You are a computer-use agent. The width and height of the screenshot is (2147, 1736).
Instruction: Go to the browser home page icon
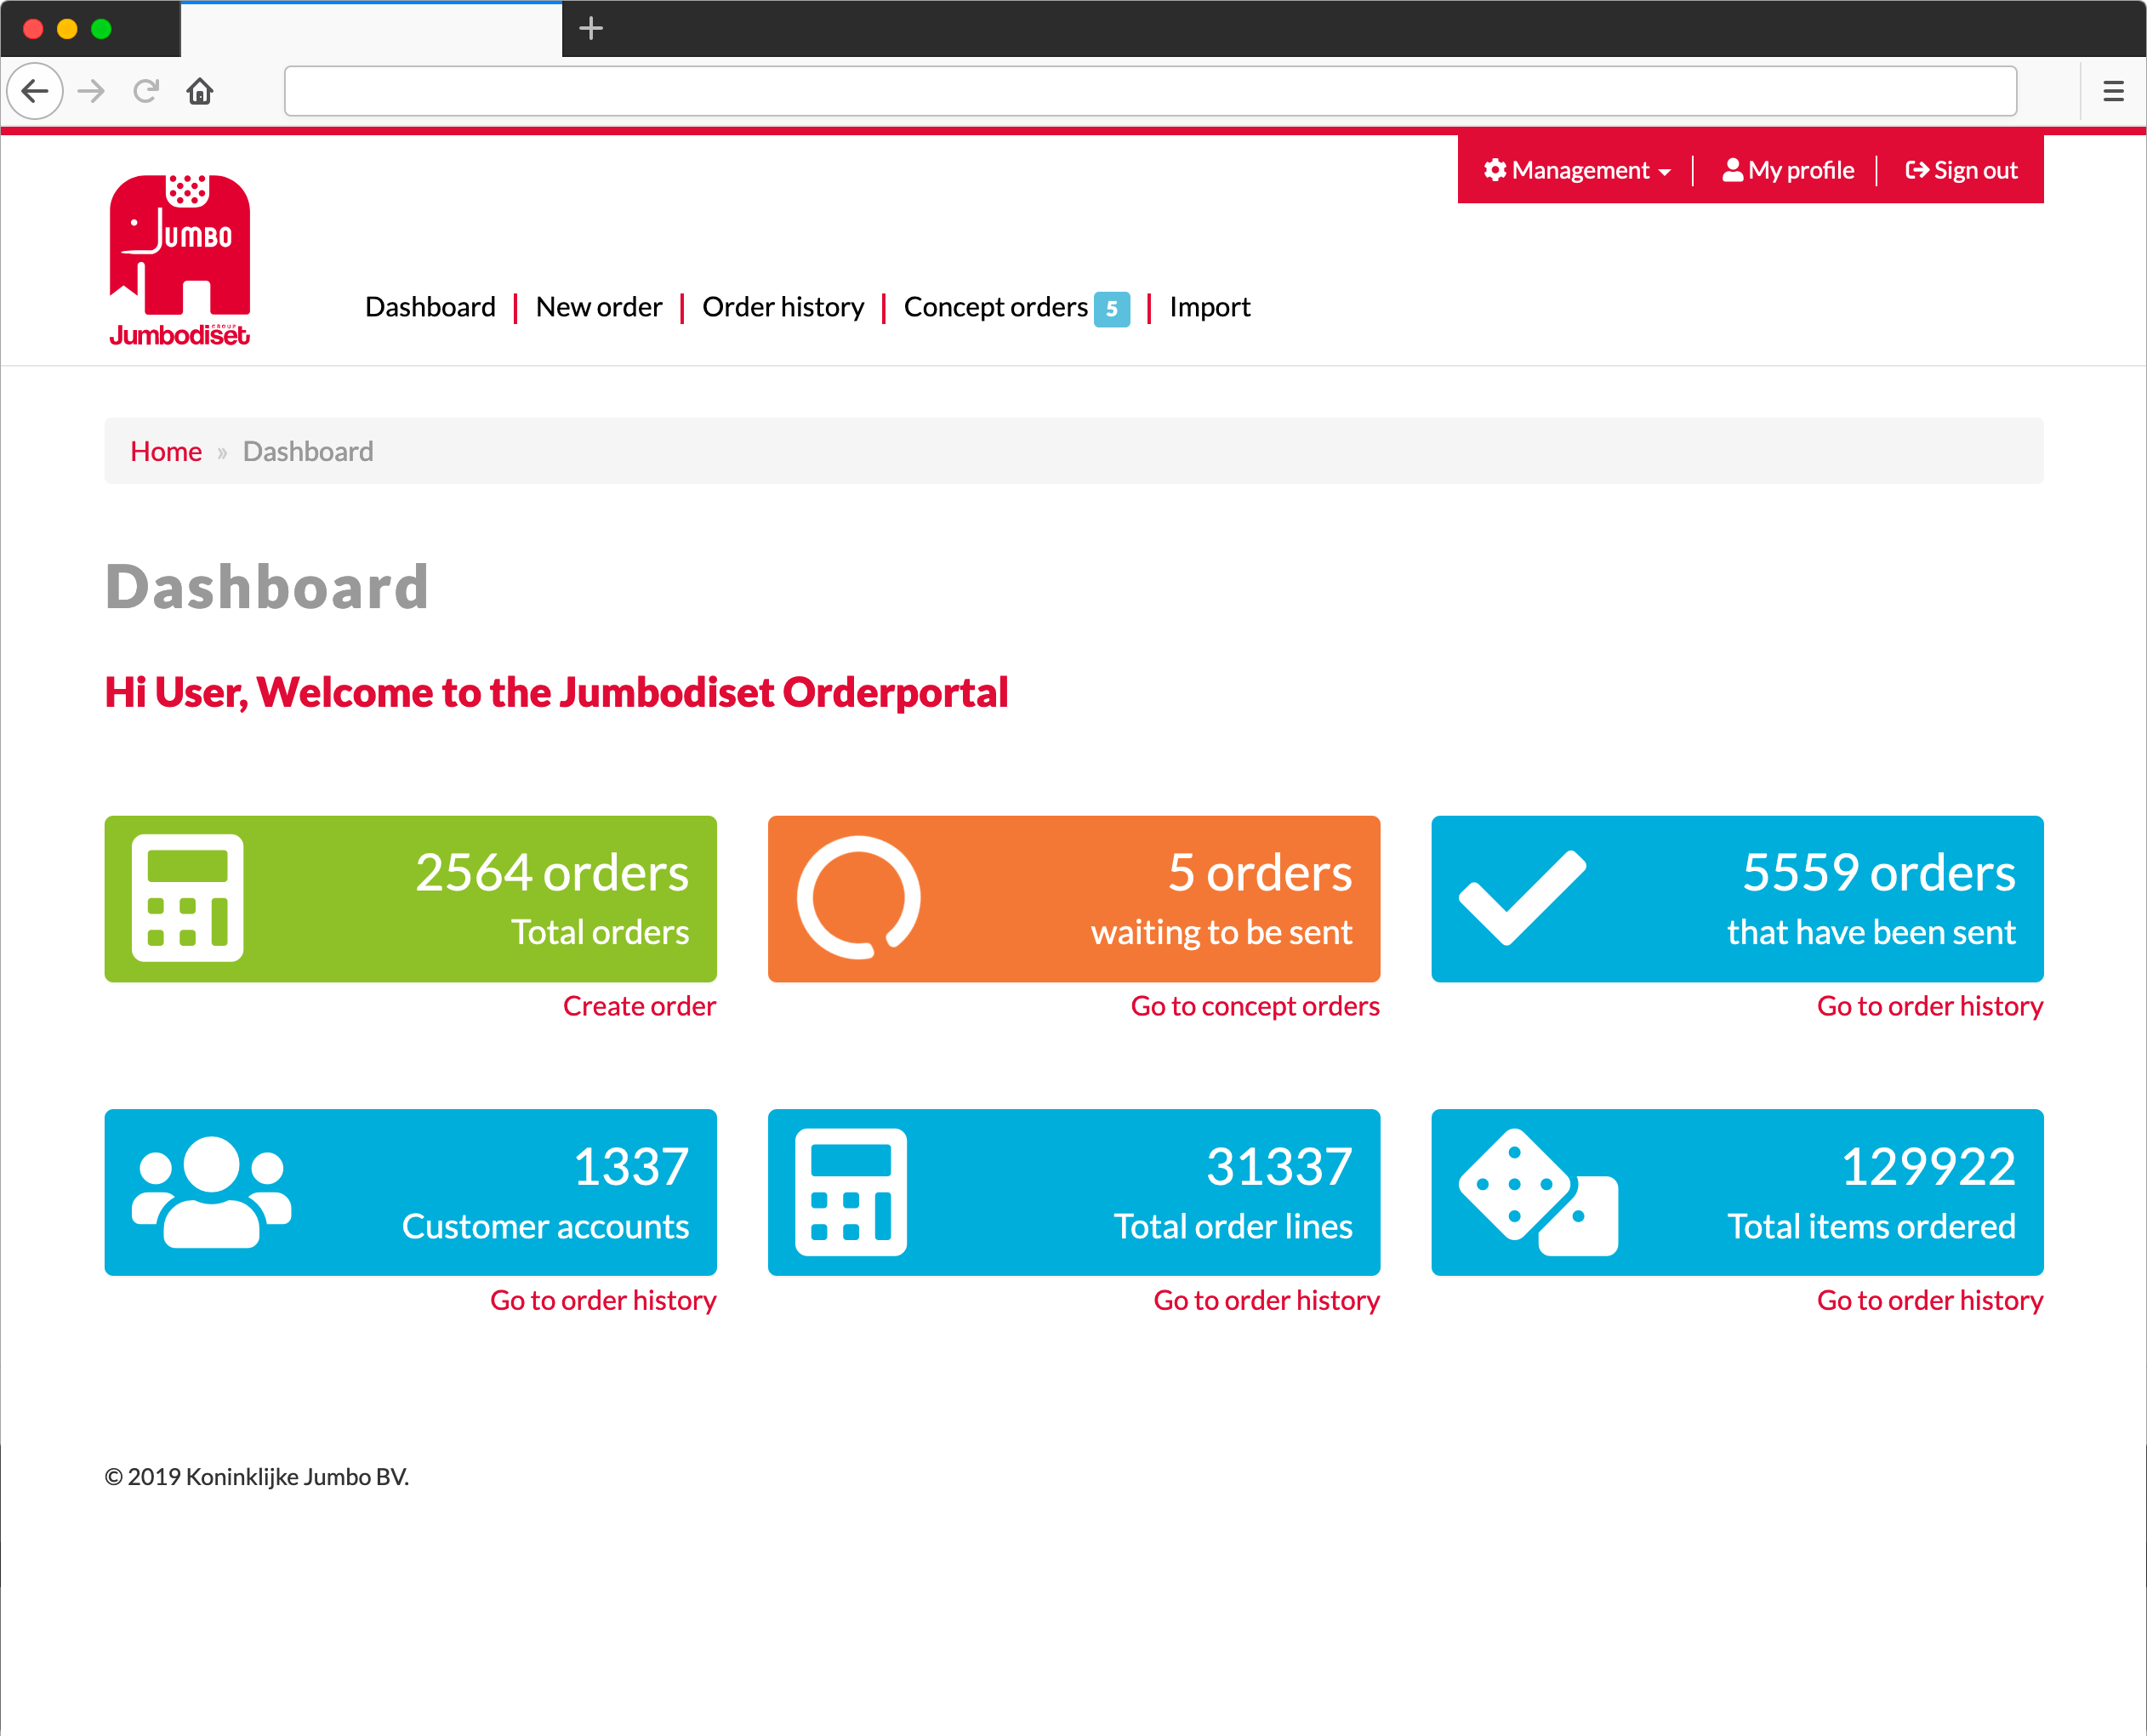pos(200,92)
